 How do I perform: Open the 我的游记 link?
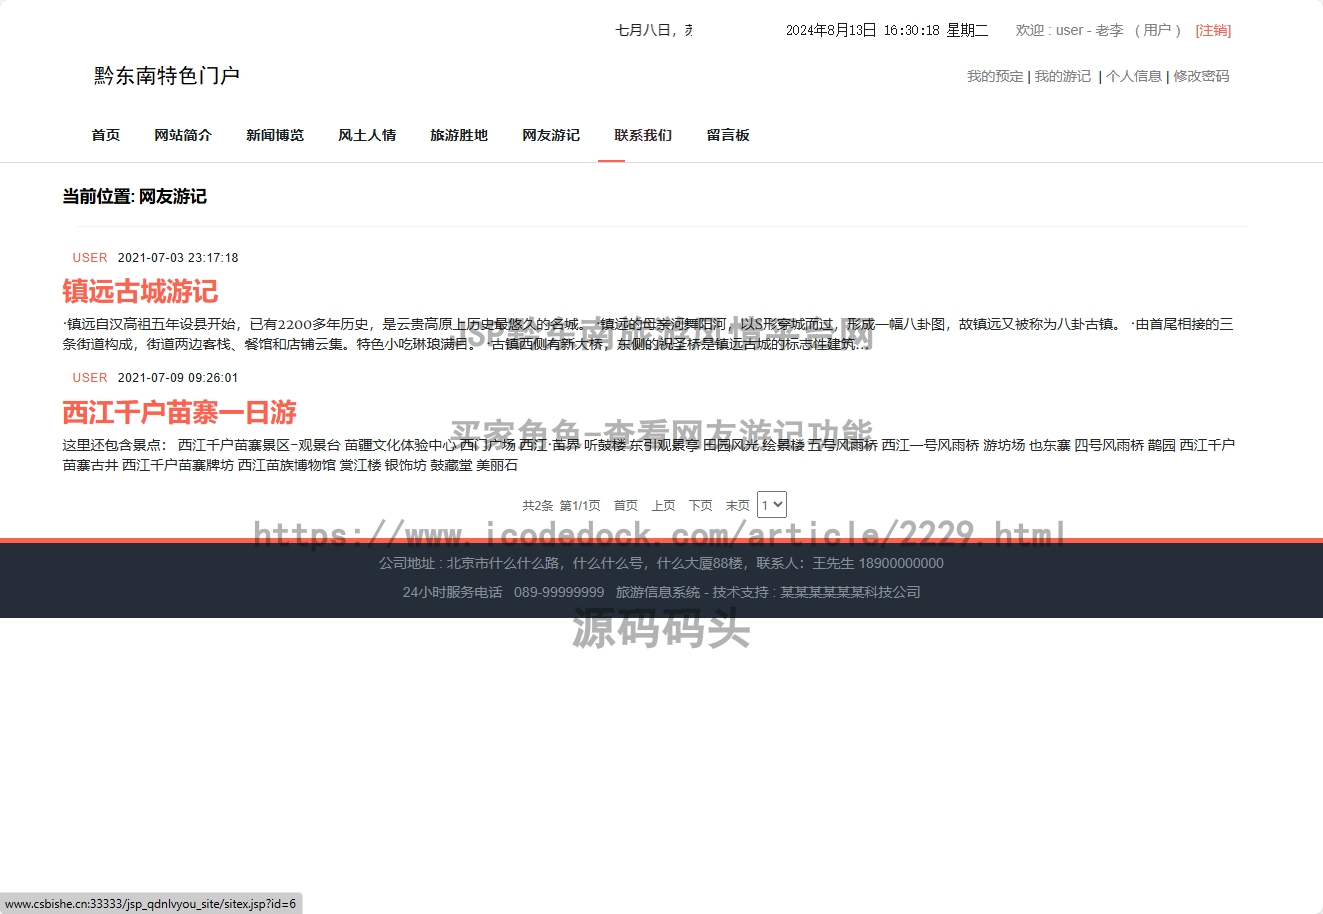[x=1063, y=76]
